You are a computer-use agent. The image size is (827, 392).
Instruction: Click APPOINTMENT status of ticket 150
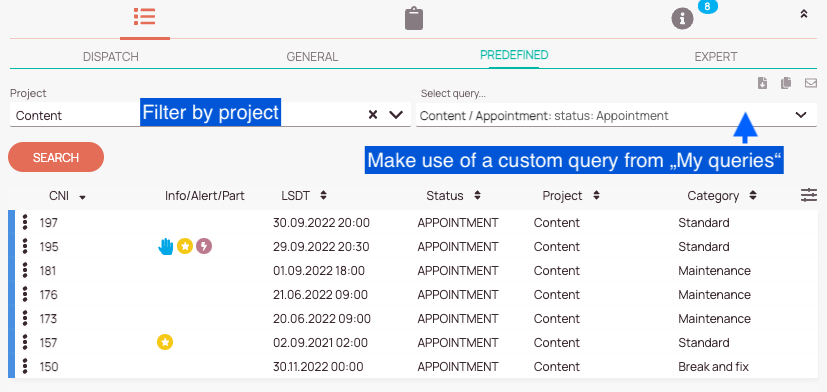pos(458,367)
